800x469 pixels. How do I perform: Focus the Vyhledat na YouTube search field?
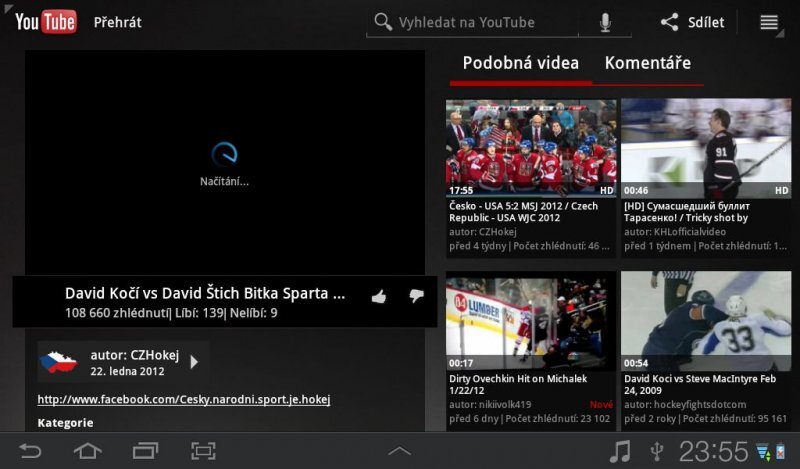pos(480,22)
